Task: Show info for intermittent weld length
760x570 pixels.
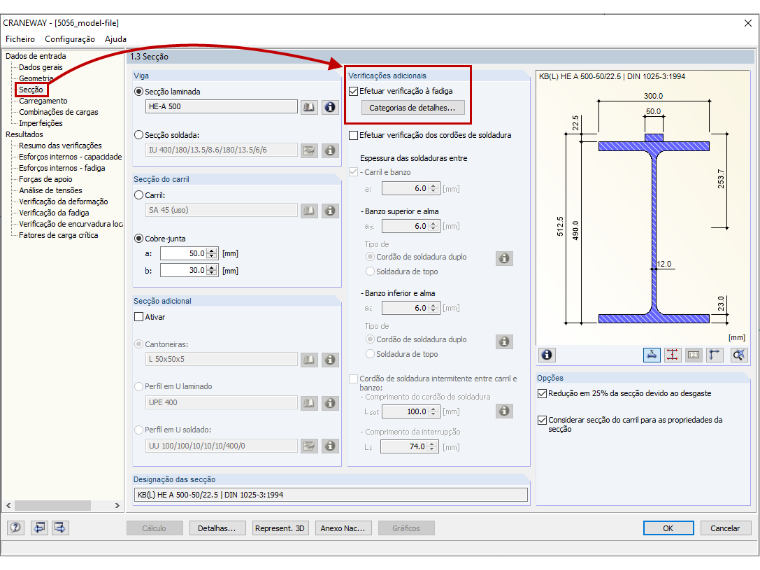Action: (x=504, y=411)
